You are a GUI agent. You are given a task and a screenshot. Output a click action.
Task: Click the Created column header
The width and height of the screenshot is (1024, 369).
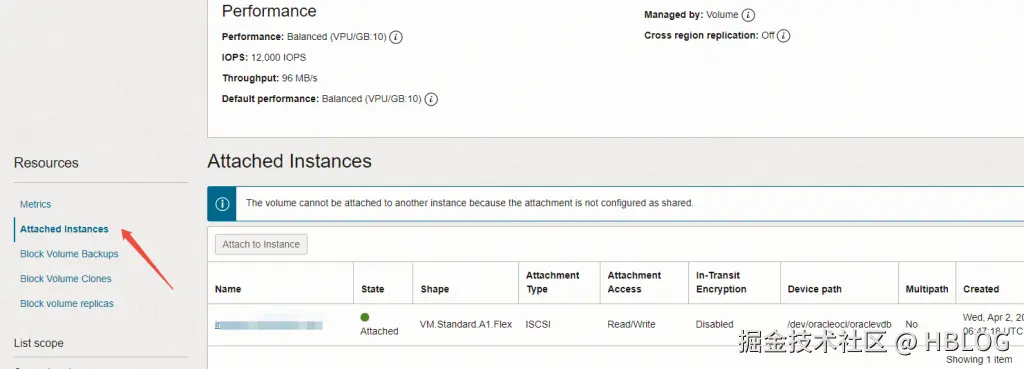point(981,289)
